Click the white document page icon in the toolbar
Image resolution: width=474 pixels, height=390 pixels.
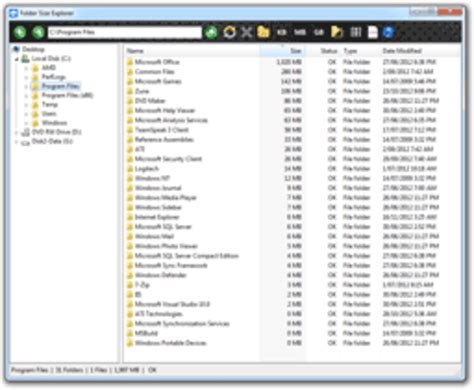[373, 32]
